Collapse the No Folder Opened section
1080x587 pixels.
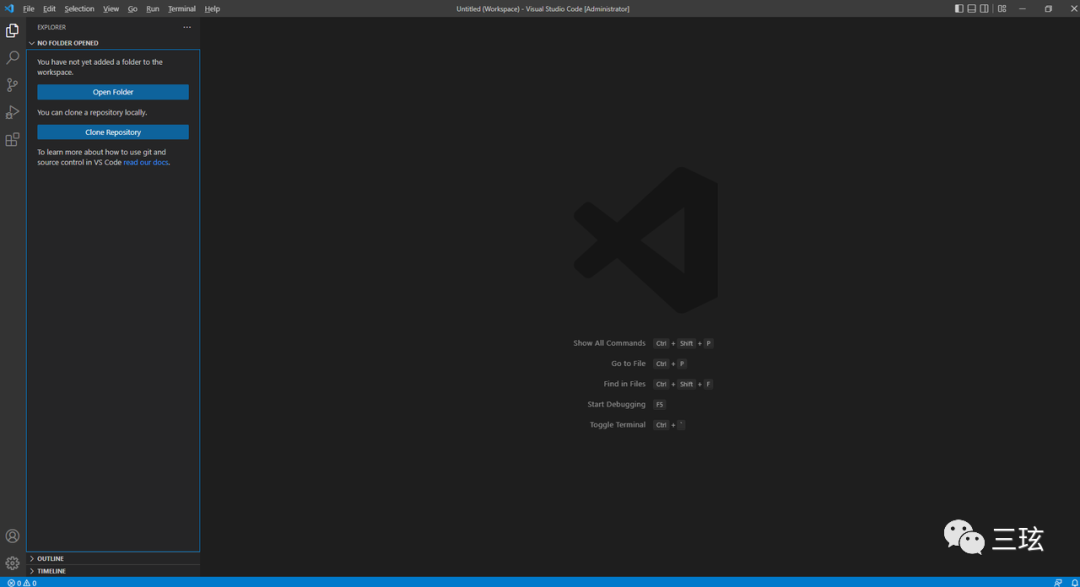coord(67,43)
